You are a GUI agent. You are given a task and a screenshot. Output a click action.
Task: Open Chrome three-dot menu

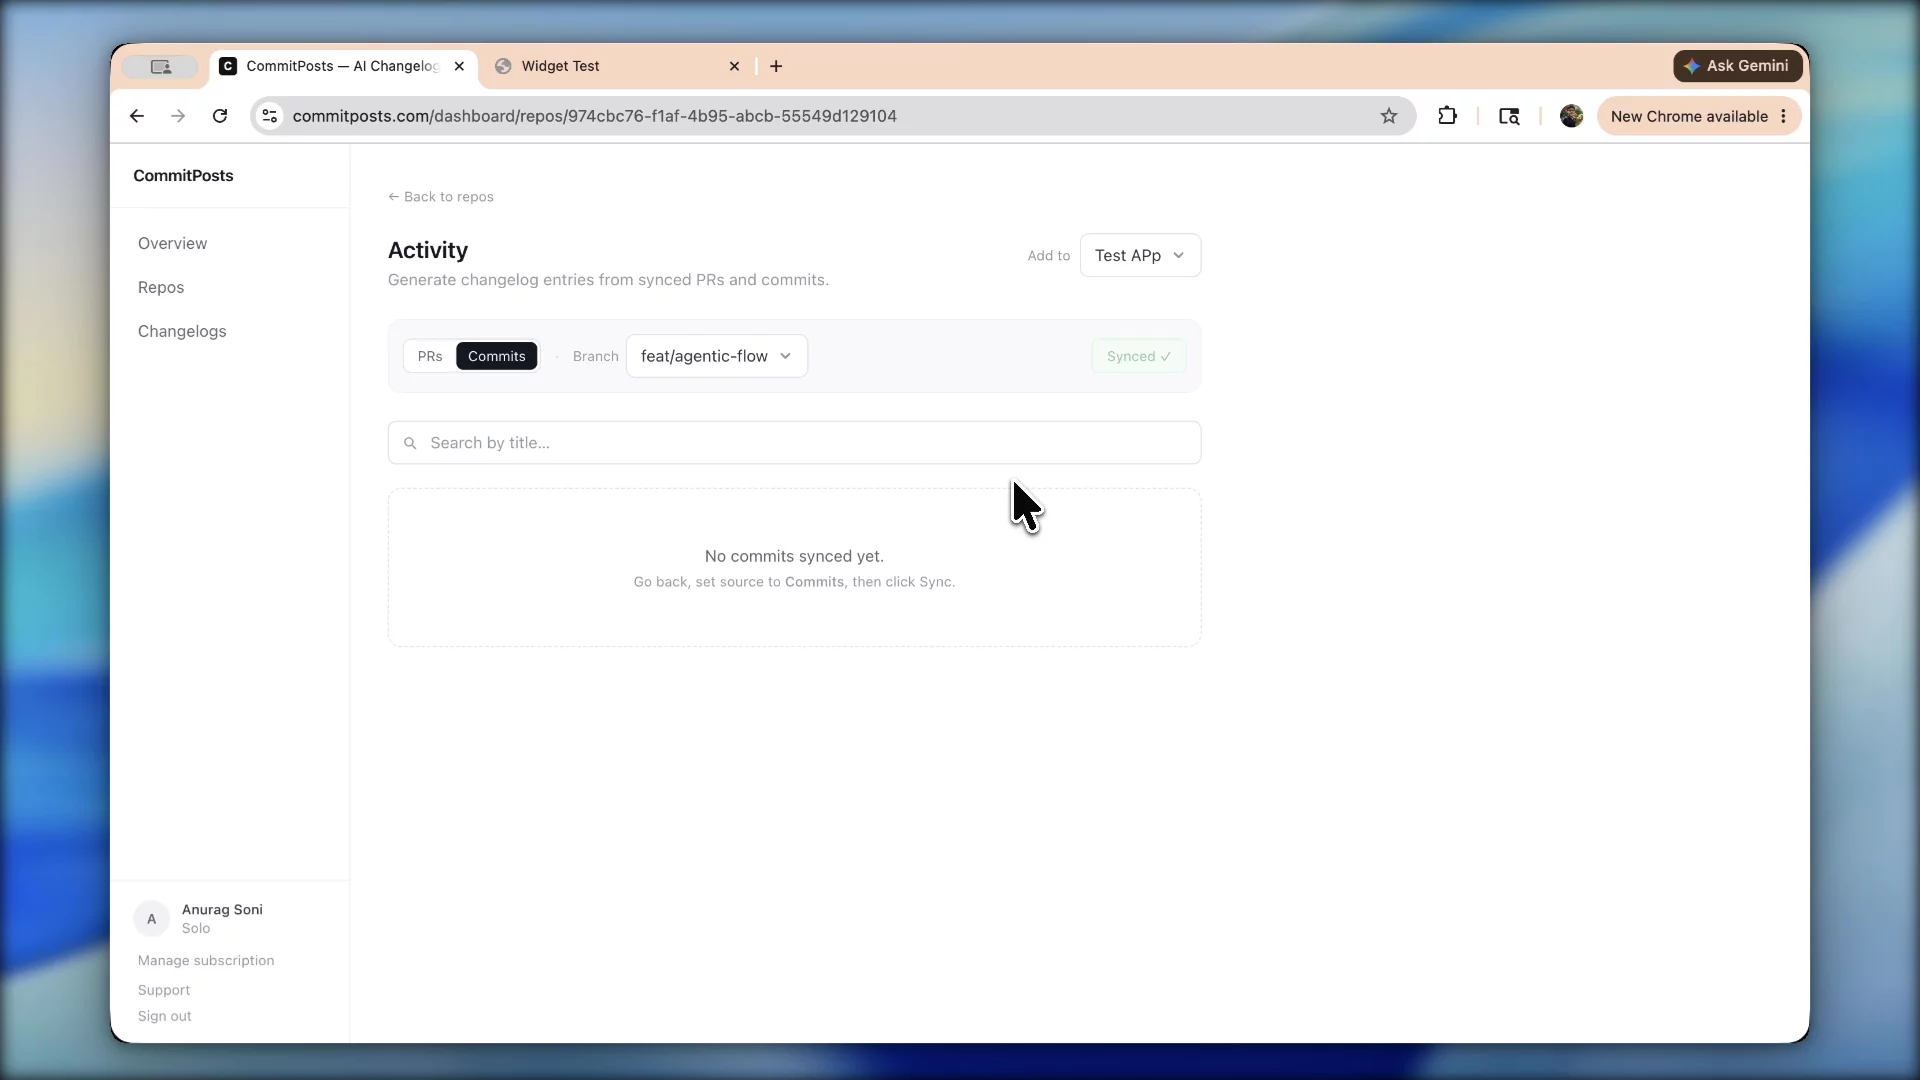1783,116
